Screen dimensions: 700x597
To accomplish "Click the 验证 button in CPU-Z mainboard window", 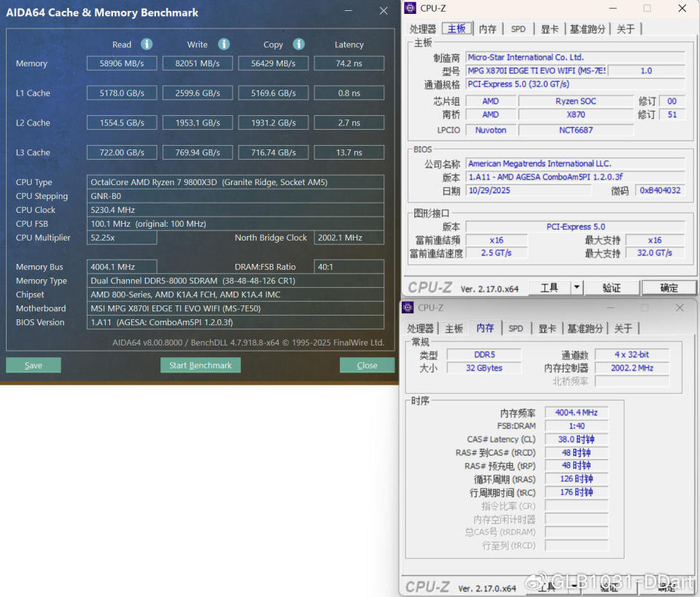I will (612, 288).
